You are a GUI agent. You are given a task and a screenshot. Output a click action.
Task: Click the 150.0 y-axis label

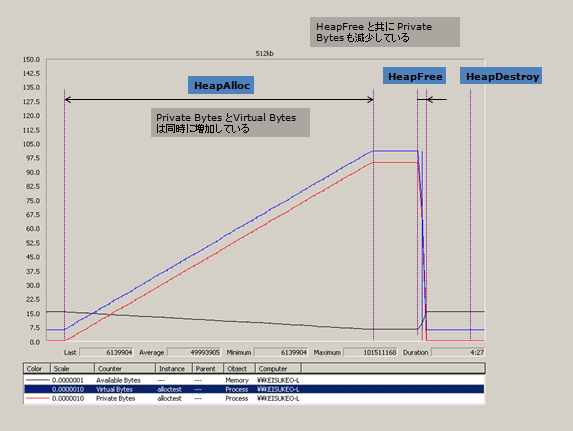[31, 59]
